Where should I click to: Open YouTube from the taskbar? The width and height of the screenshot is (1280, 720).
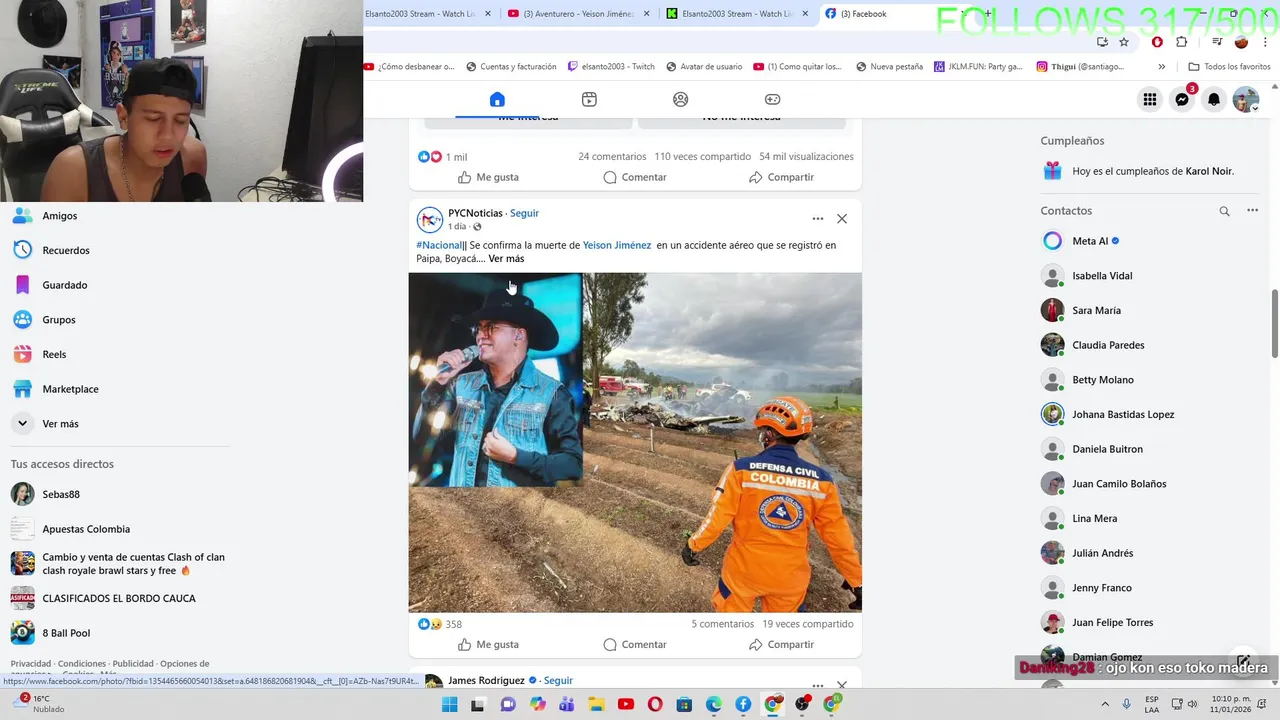coord(626,704)
